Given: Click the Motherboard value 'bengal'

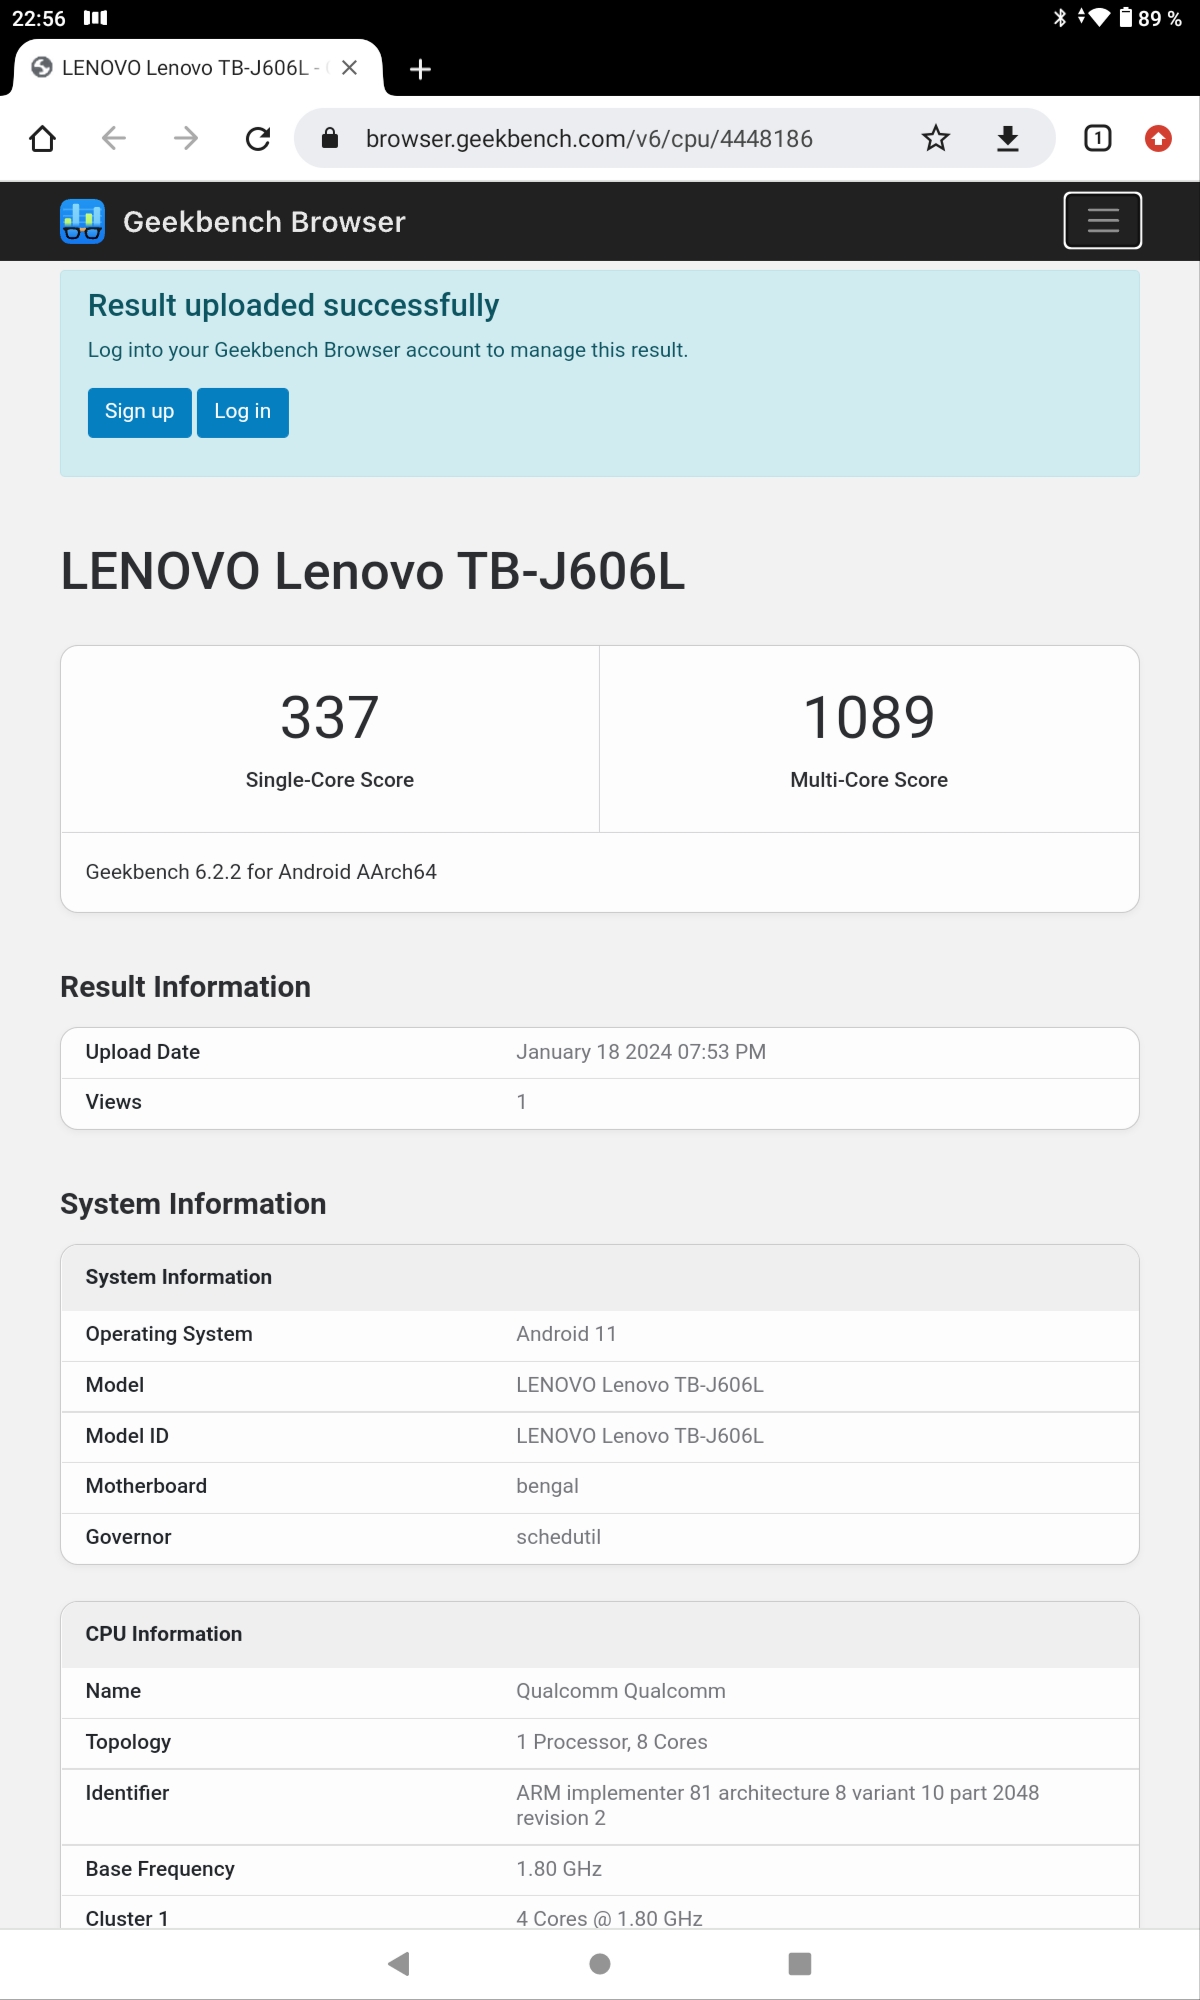Looking at the screenshot, I should (547, 1486).
